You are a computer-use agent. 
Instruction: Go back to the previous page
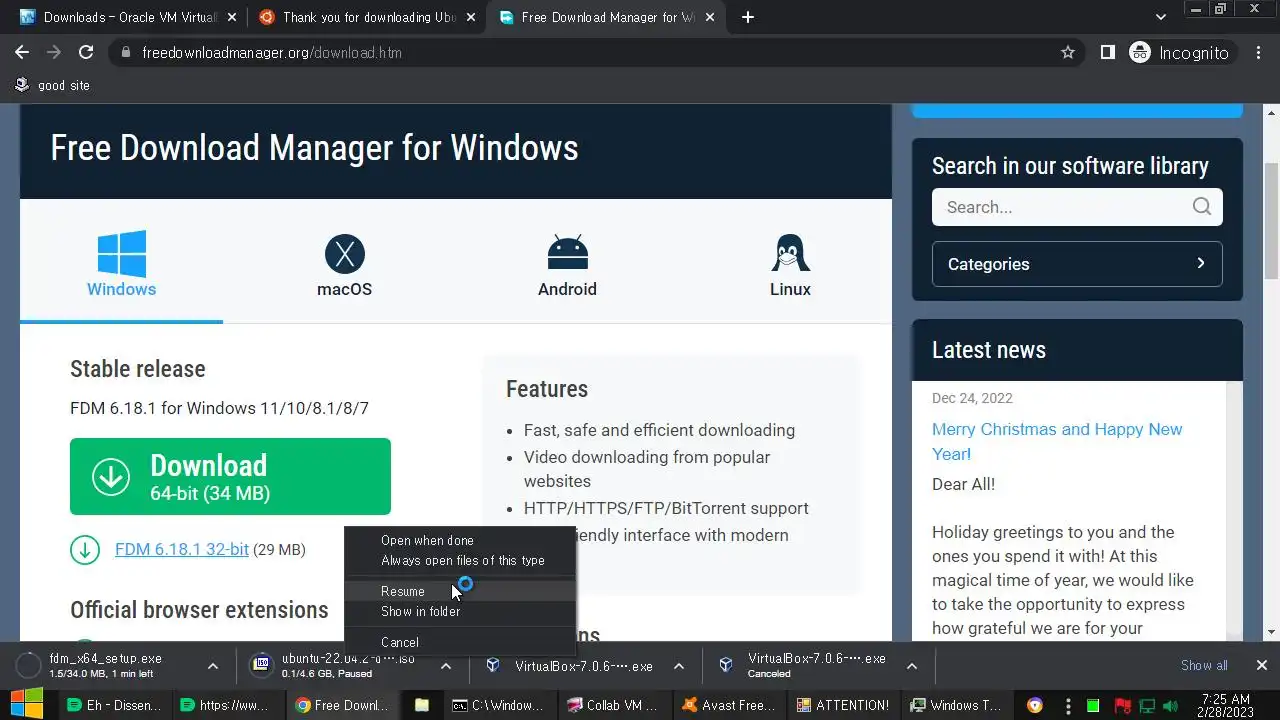(22, 52)
